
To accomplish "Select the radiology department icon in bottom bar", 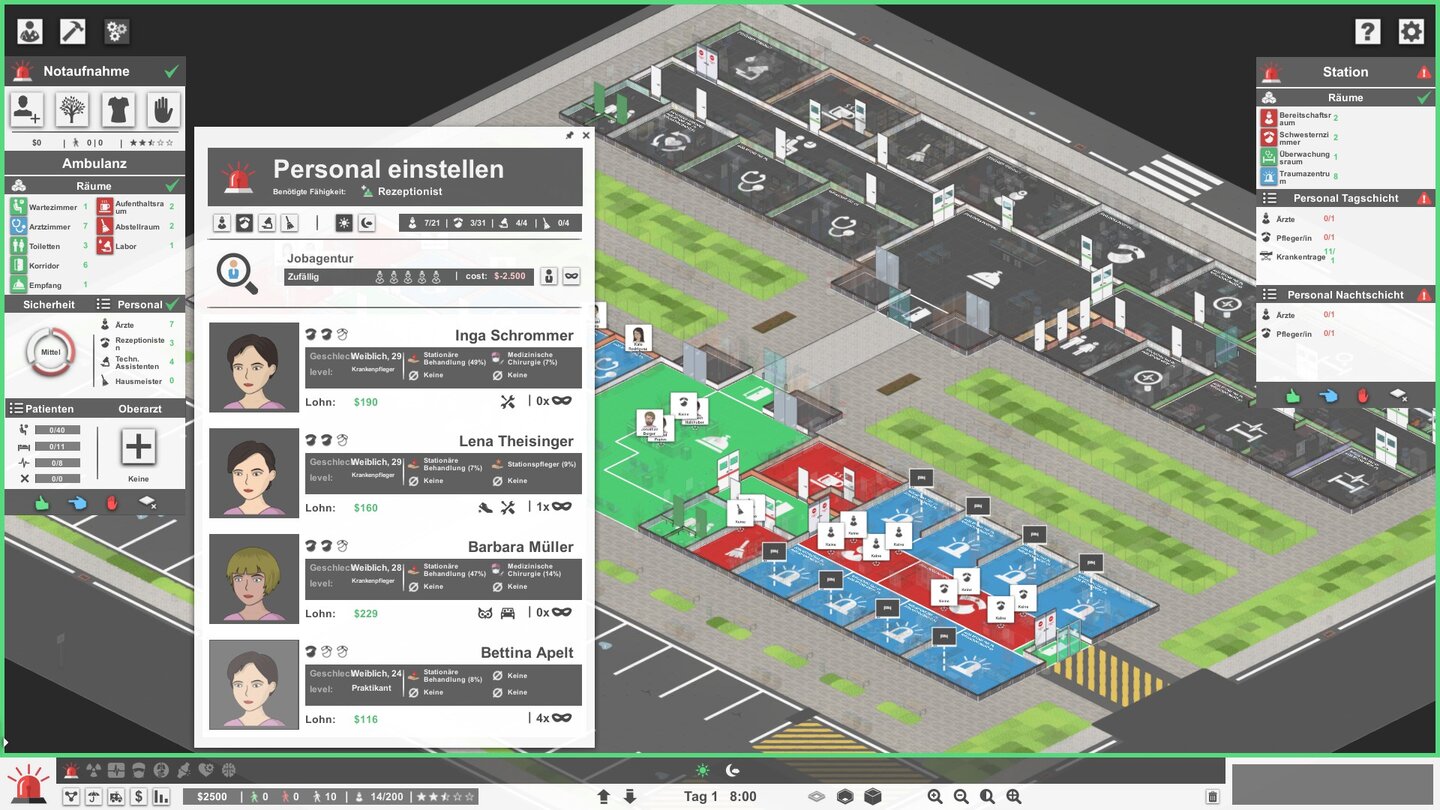I will [x=94, y=771].
